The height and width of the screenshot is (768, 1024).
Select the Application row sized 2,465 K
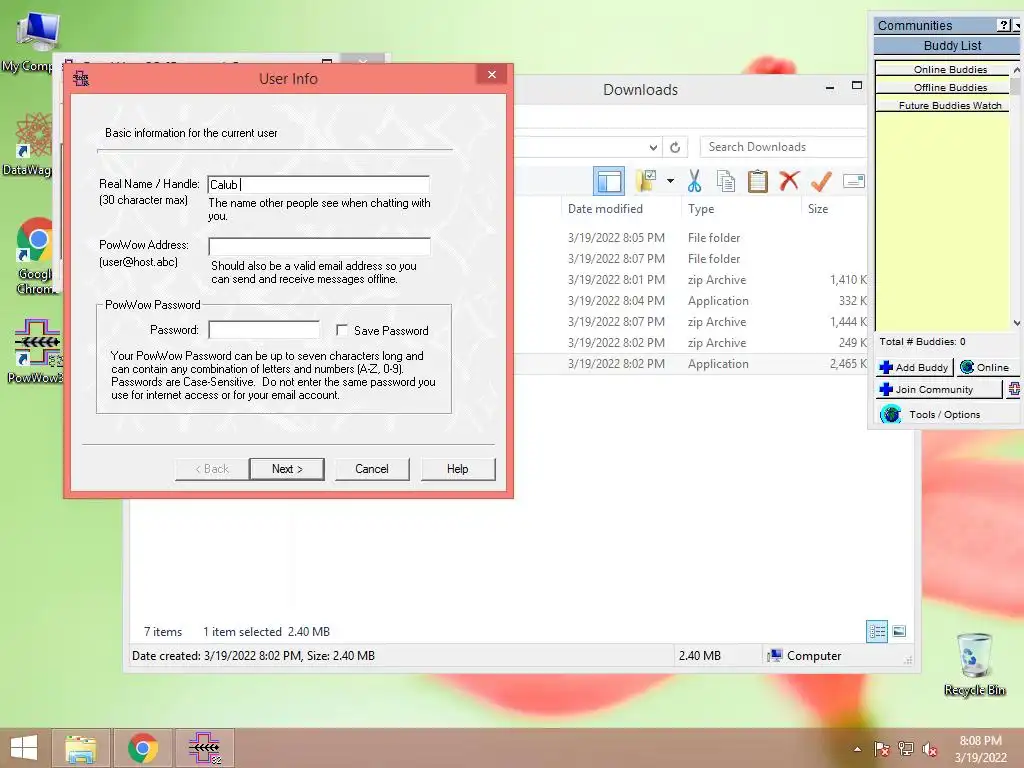[690, 364]
